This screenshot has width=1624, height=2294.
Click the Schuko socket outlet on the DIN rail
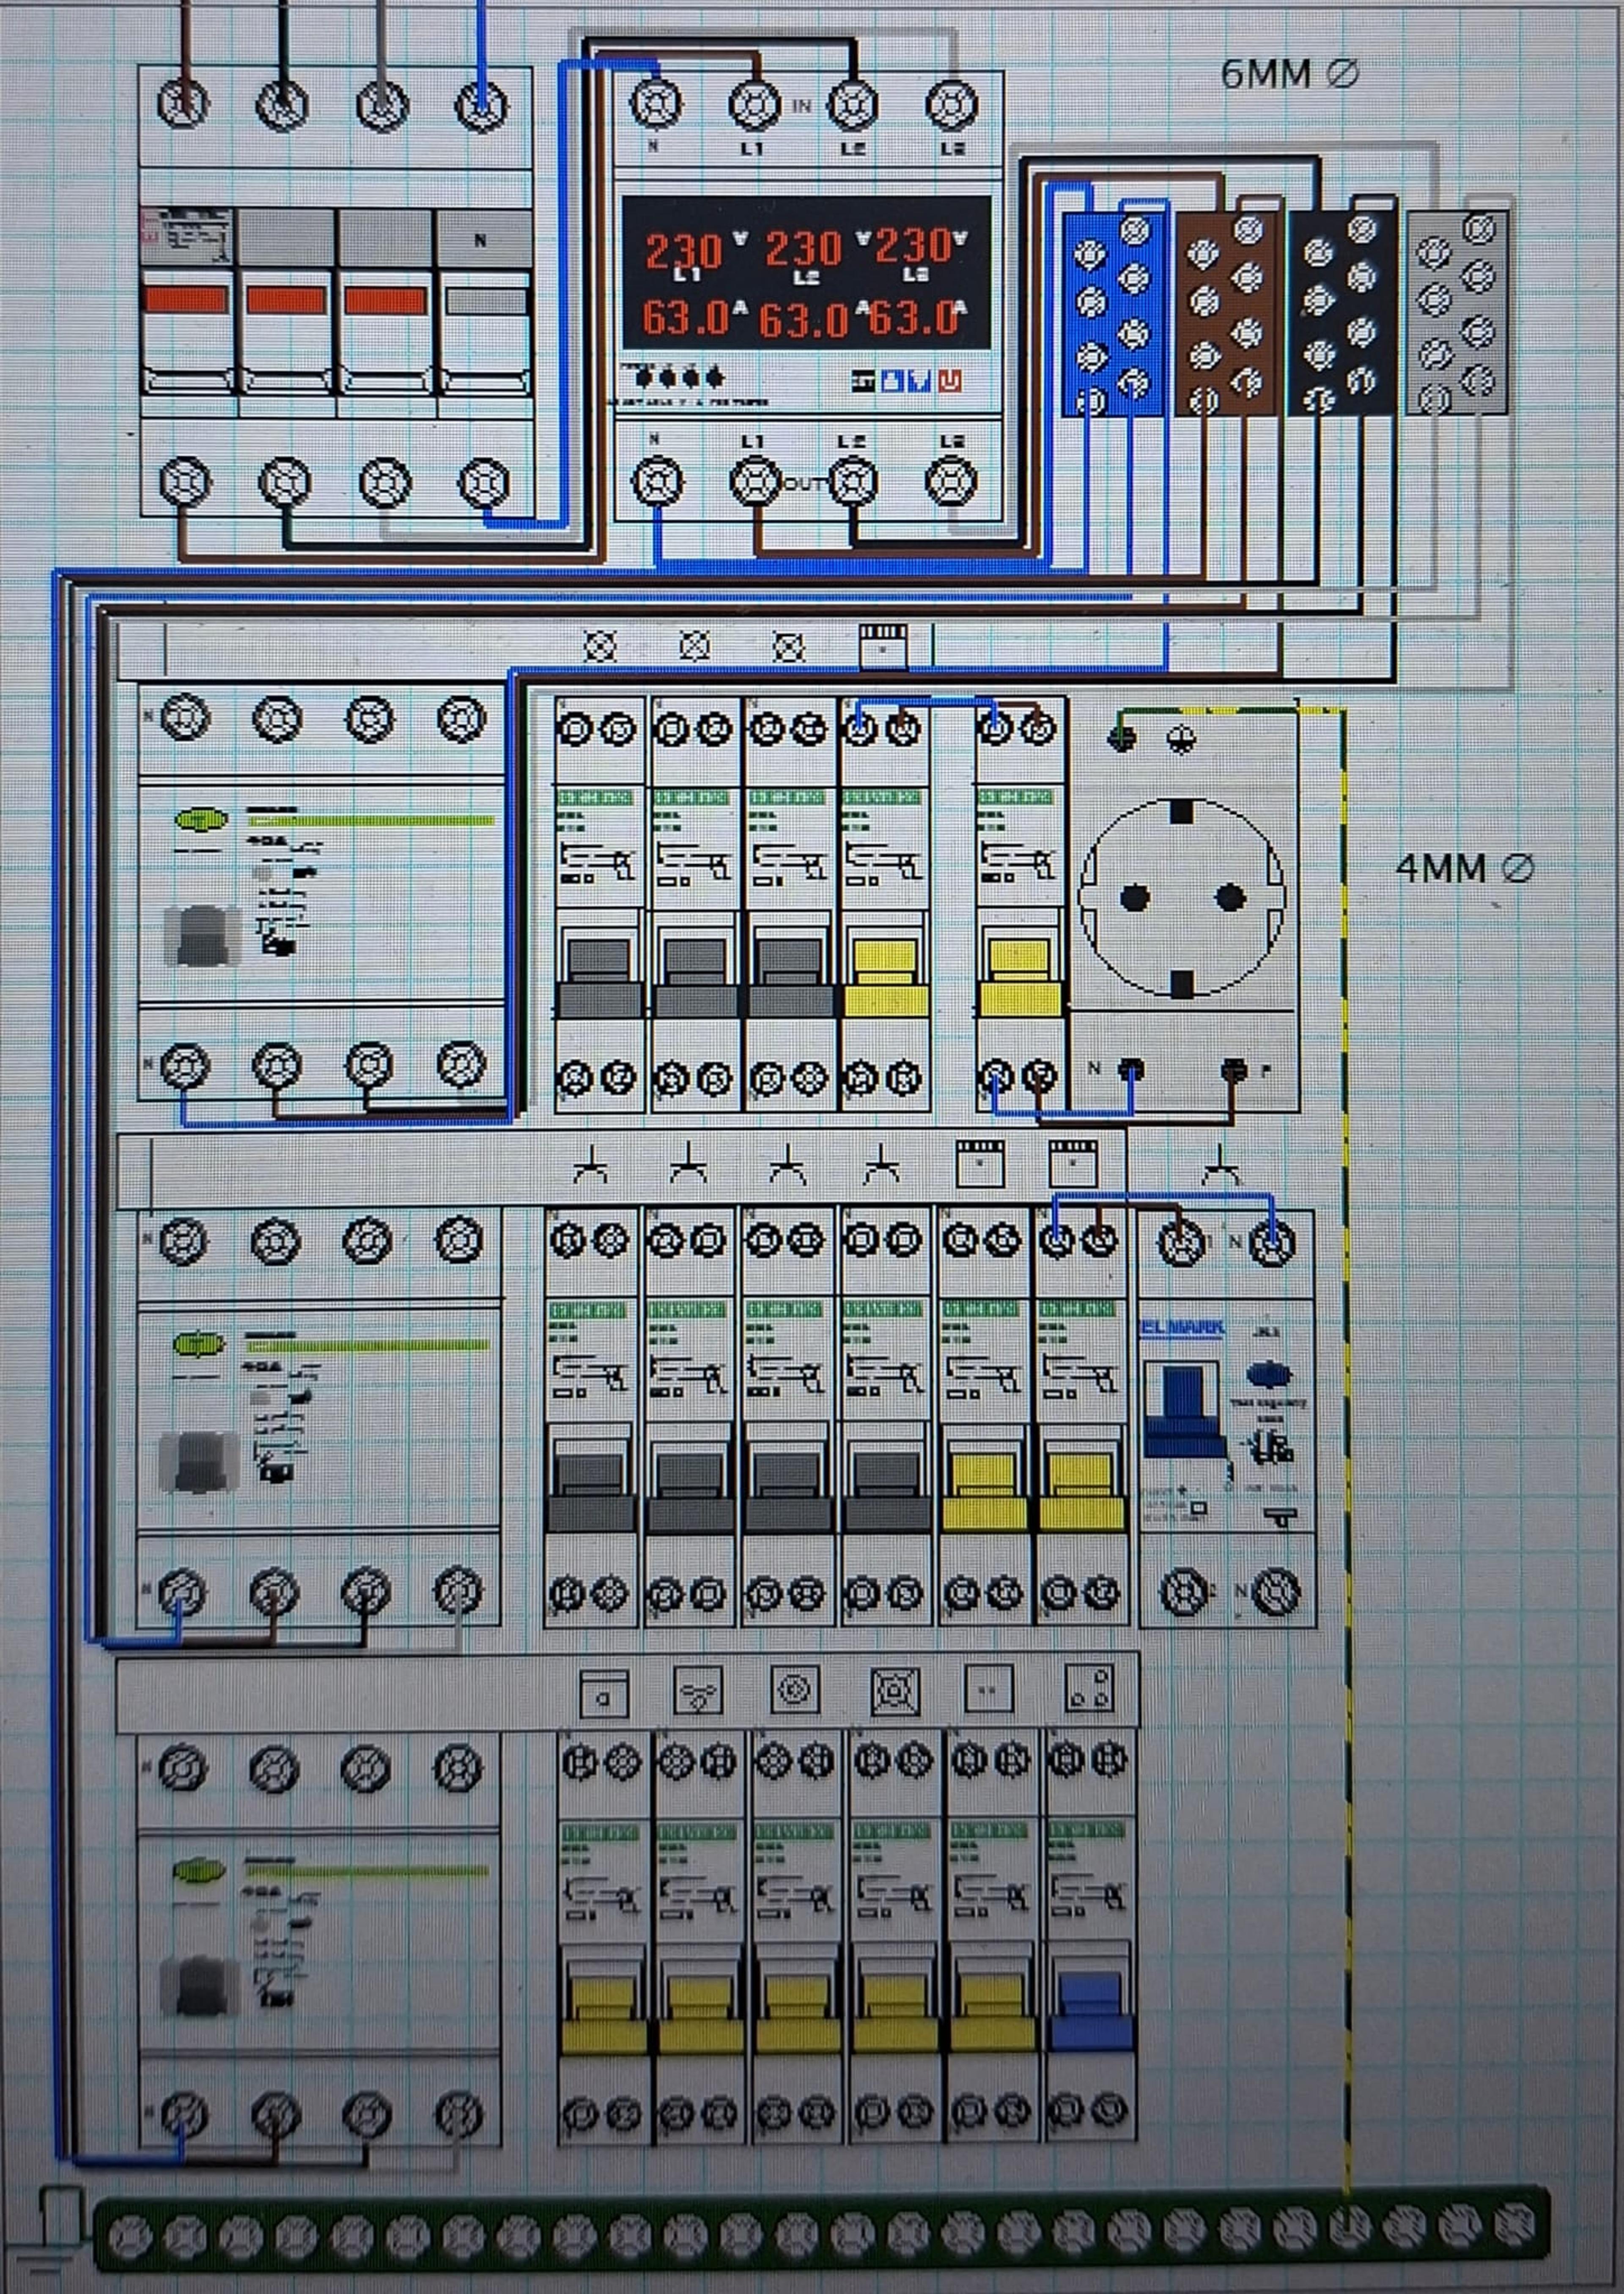point(1181,897)
